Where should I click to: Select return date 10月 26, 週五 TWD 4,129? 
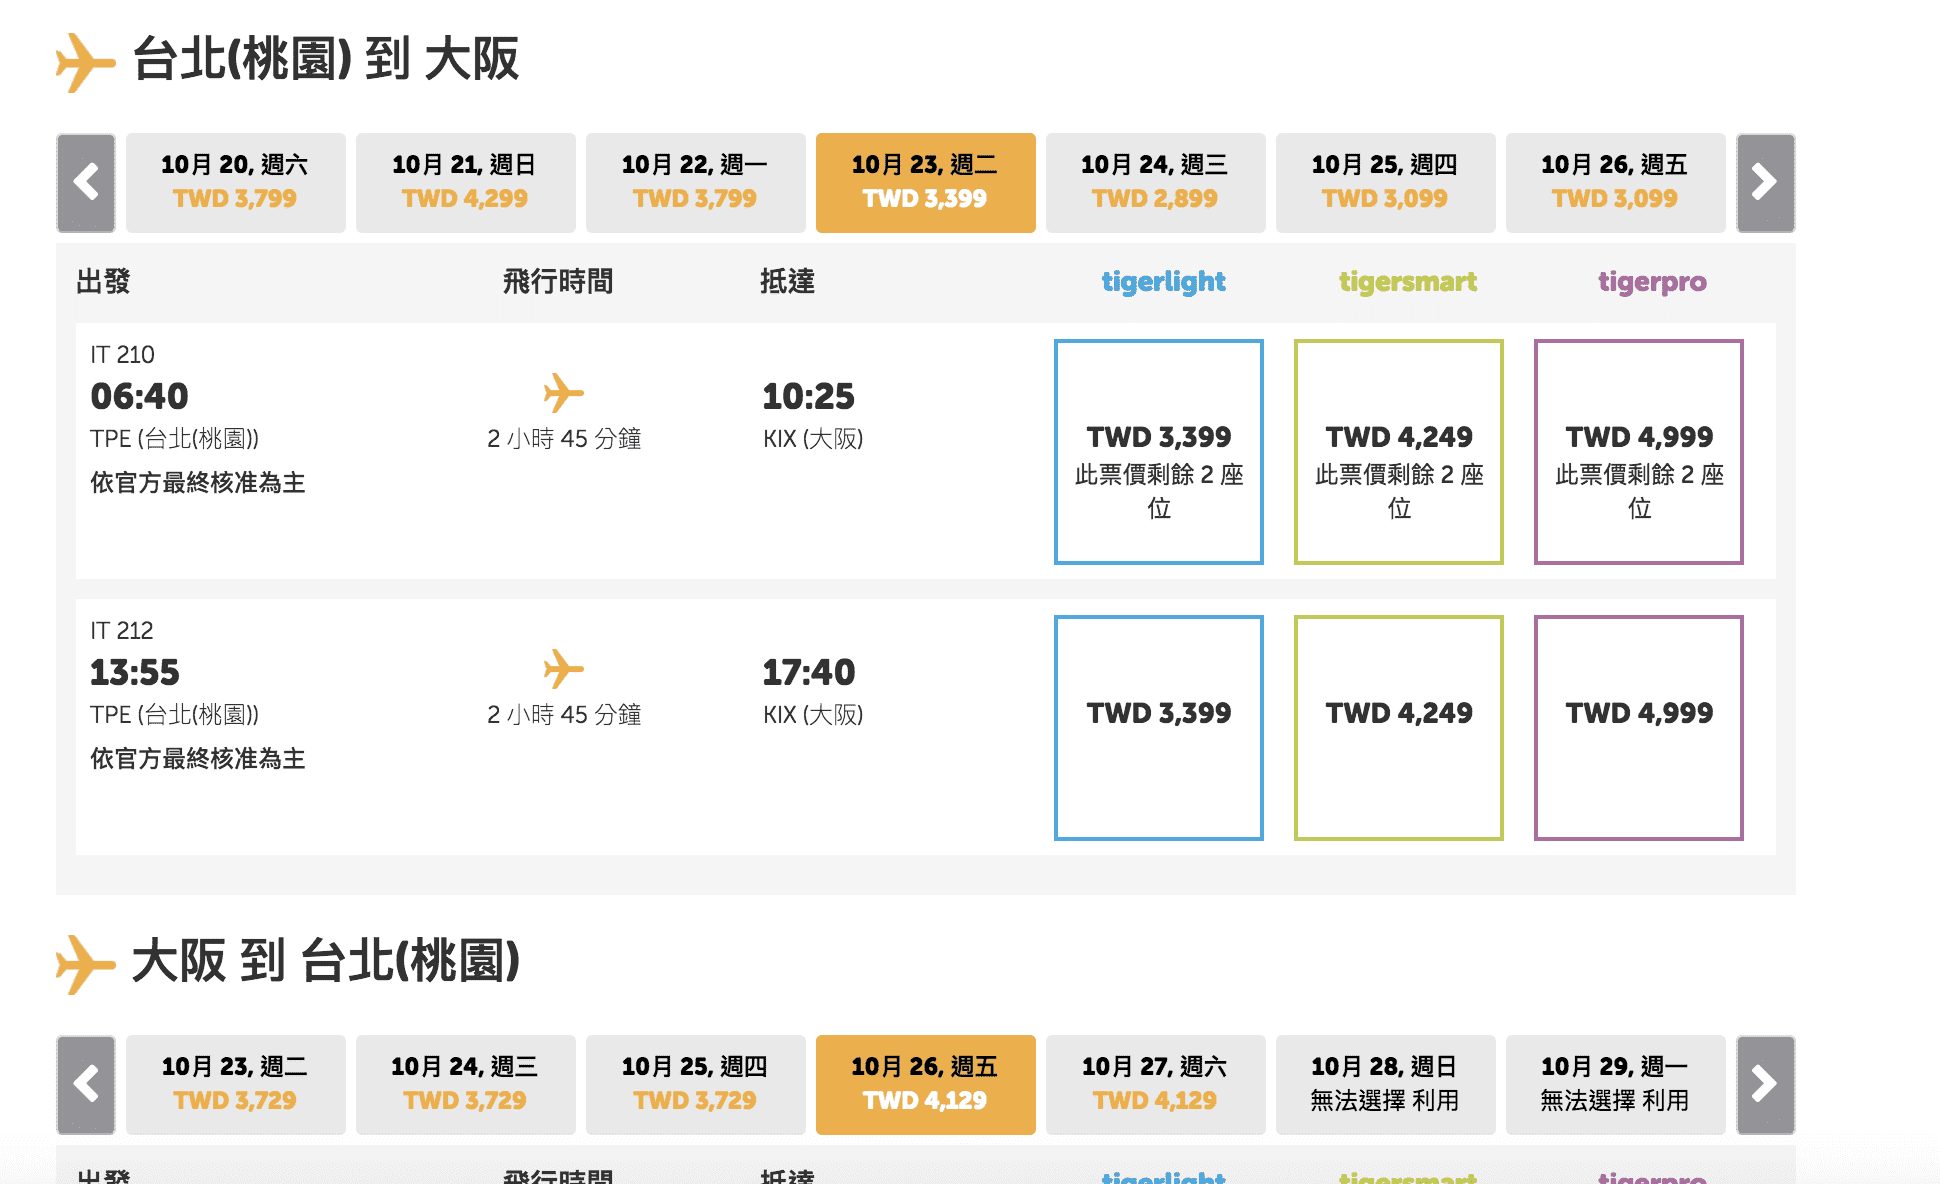(x=926, y=1085)
